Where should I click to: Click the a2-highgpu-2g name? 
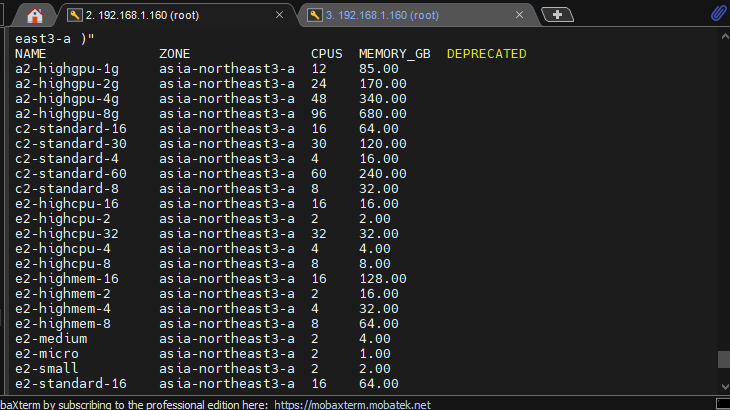[67, 84]
